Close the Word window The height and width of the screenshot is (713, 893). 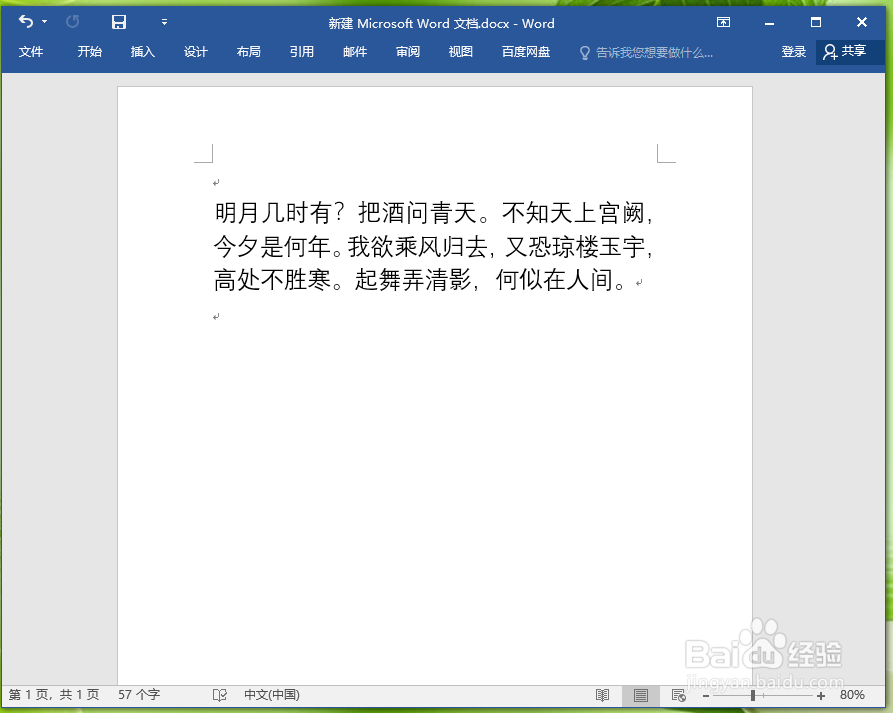click(x=862, y=22)
